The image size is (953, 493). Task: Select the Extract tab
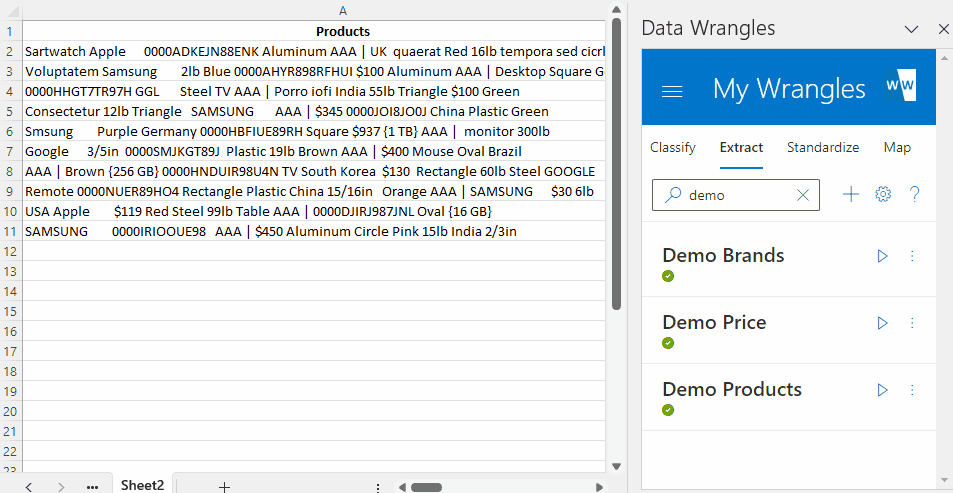[741, 148]
